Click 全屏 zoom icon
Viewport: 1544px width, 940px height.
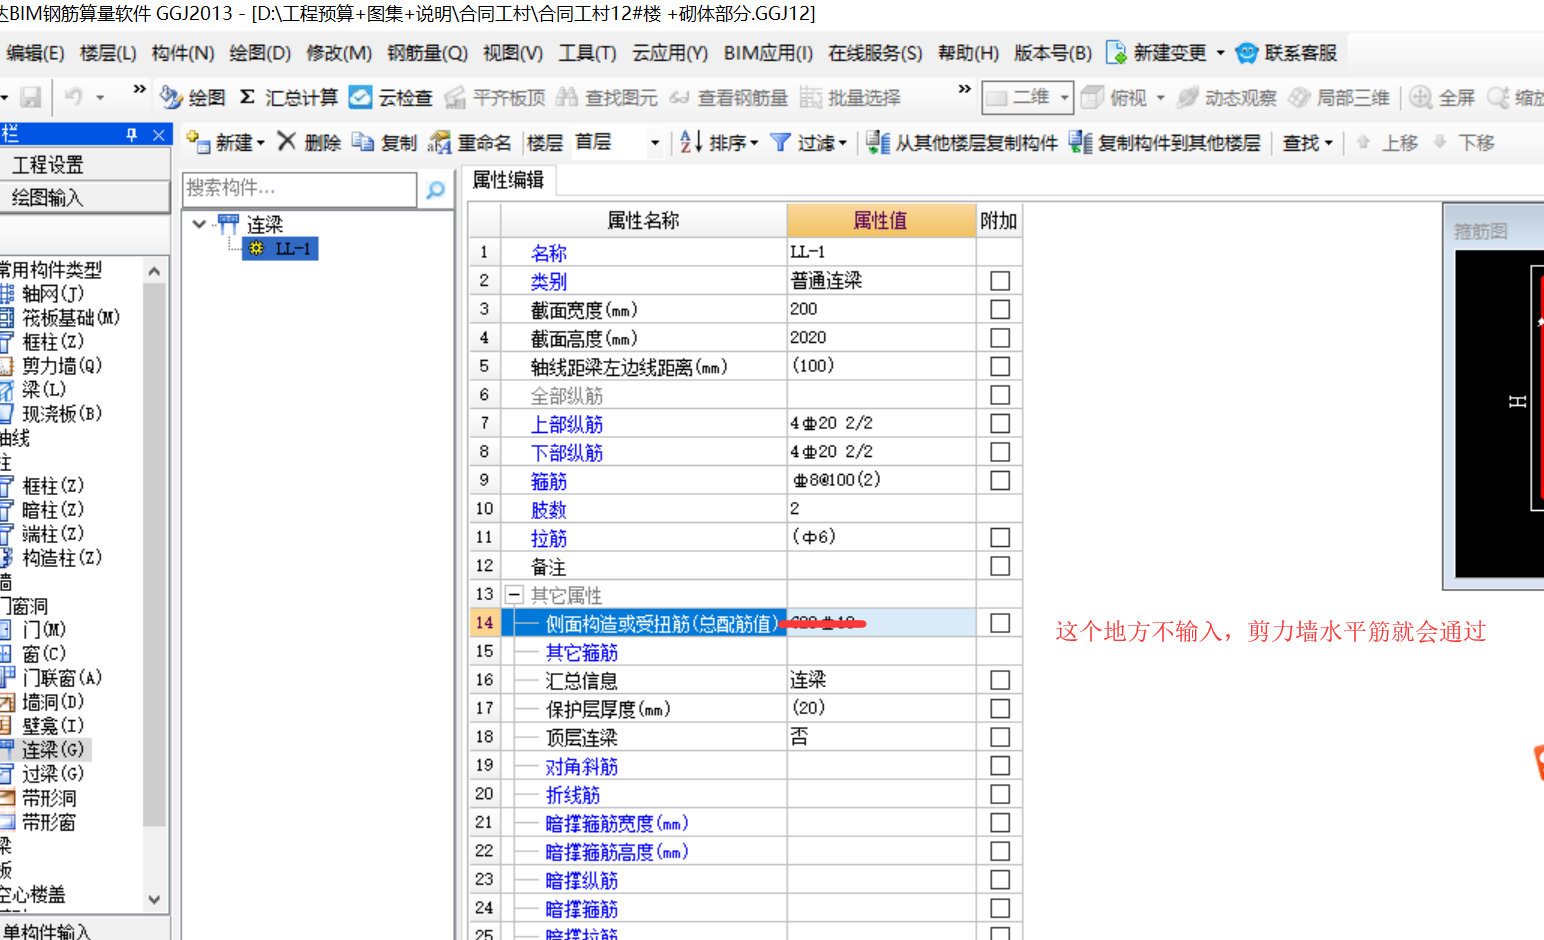pyautogui.click(x=1421, y=97)
